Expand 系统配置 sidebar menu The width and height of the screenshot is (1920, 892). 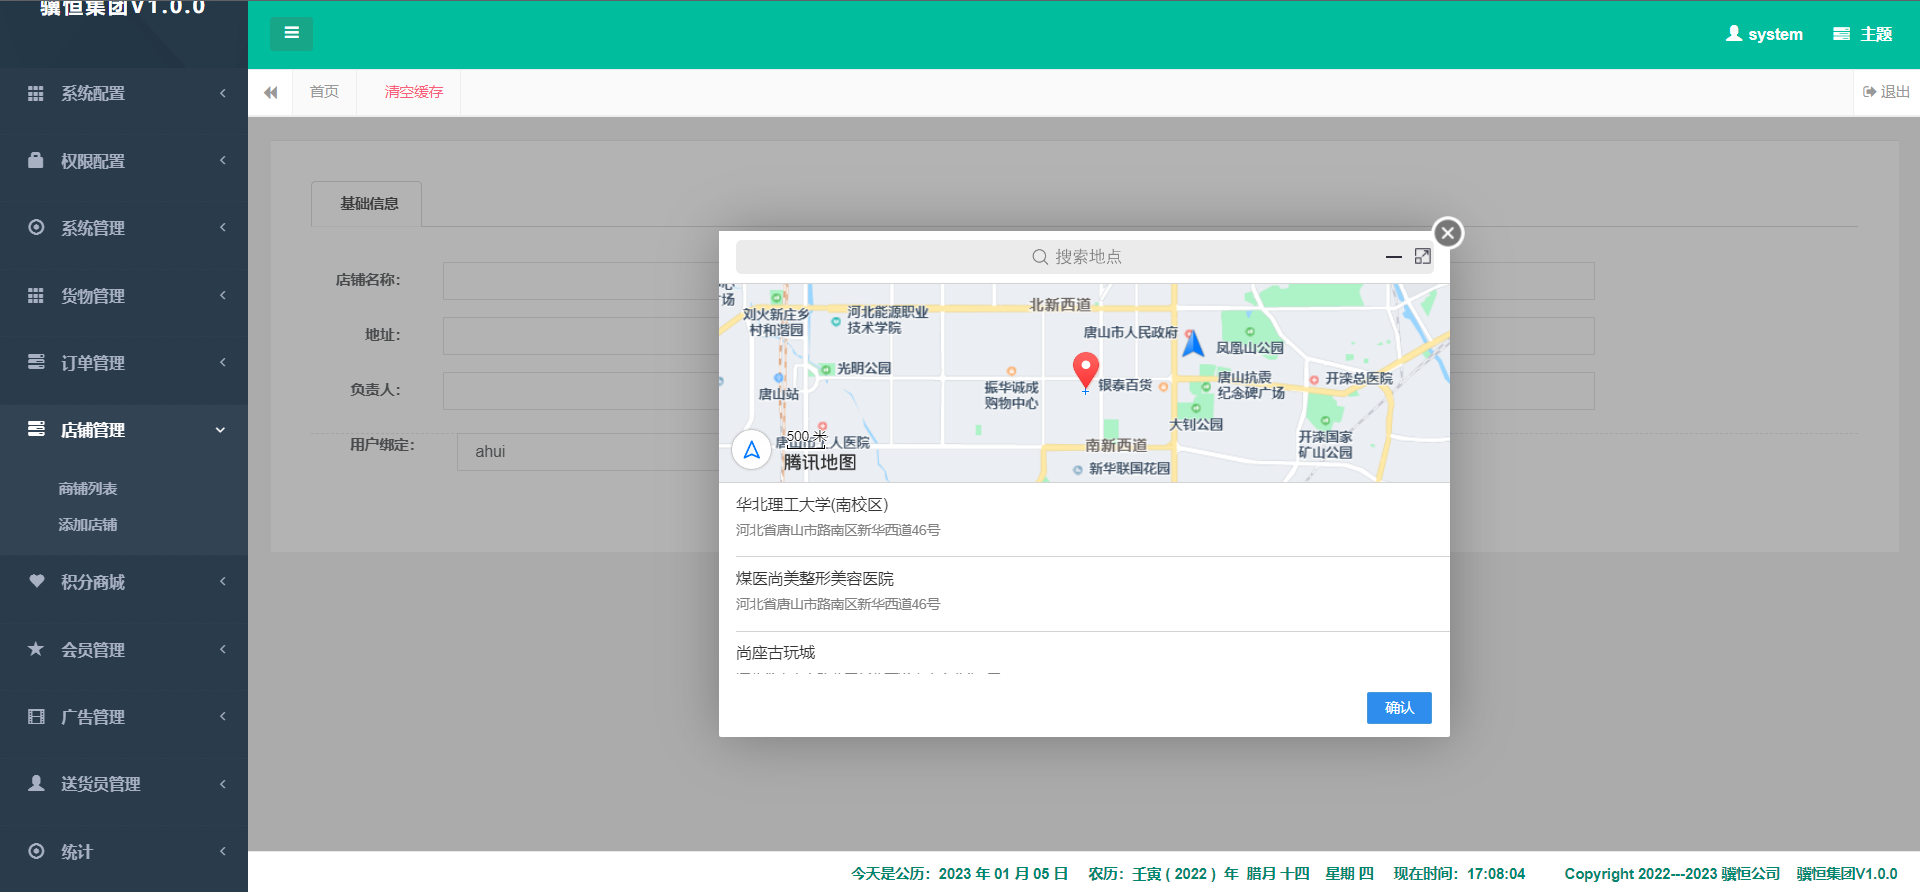(124, 93)
